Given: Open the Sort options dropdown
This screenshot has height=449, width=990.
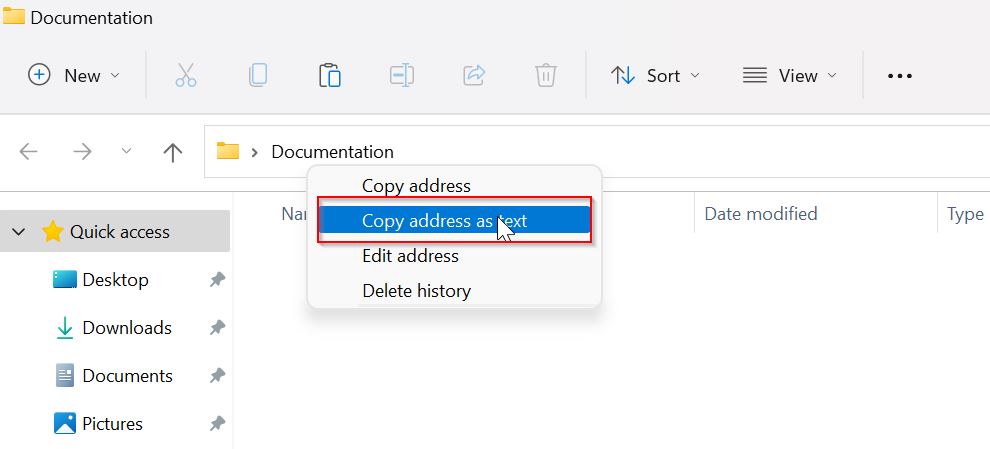Looking at the screenshot, I should tap(656, 75).
